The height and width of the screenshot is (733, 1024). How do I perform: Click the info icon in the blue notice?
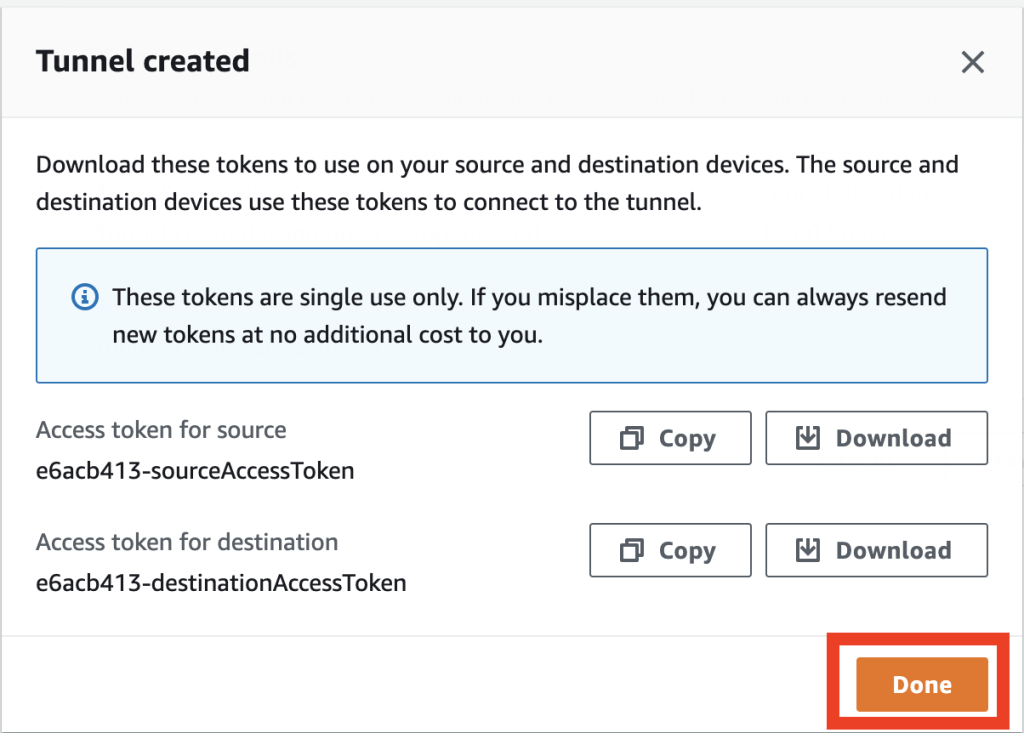[85, 297]
